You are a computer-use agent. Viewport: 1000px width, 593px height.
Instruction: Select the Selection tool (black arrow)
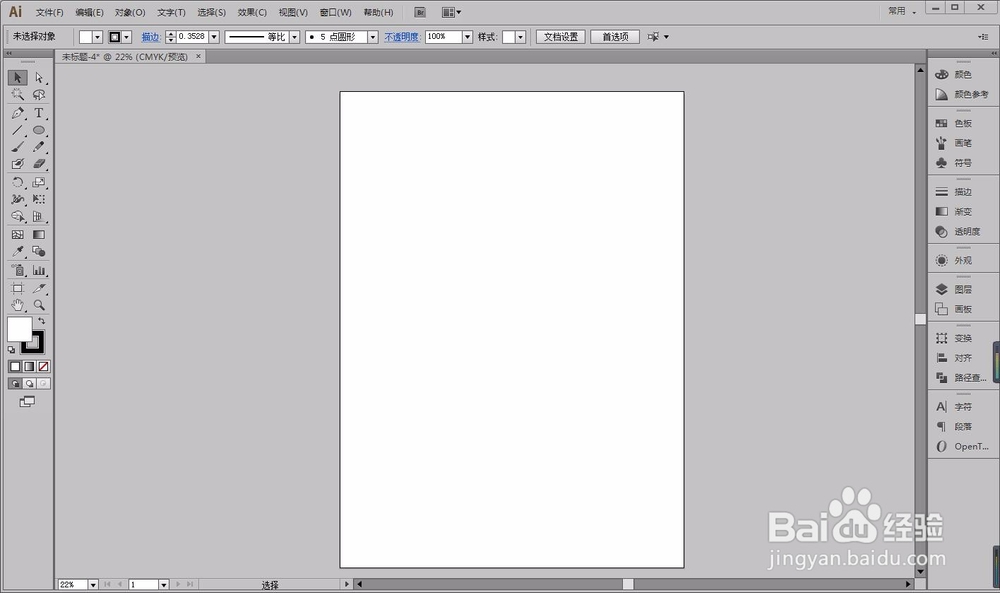[17, 78]
